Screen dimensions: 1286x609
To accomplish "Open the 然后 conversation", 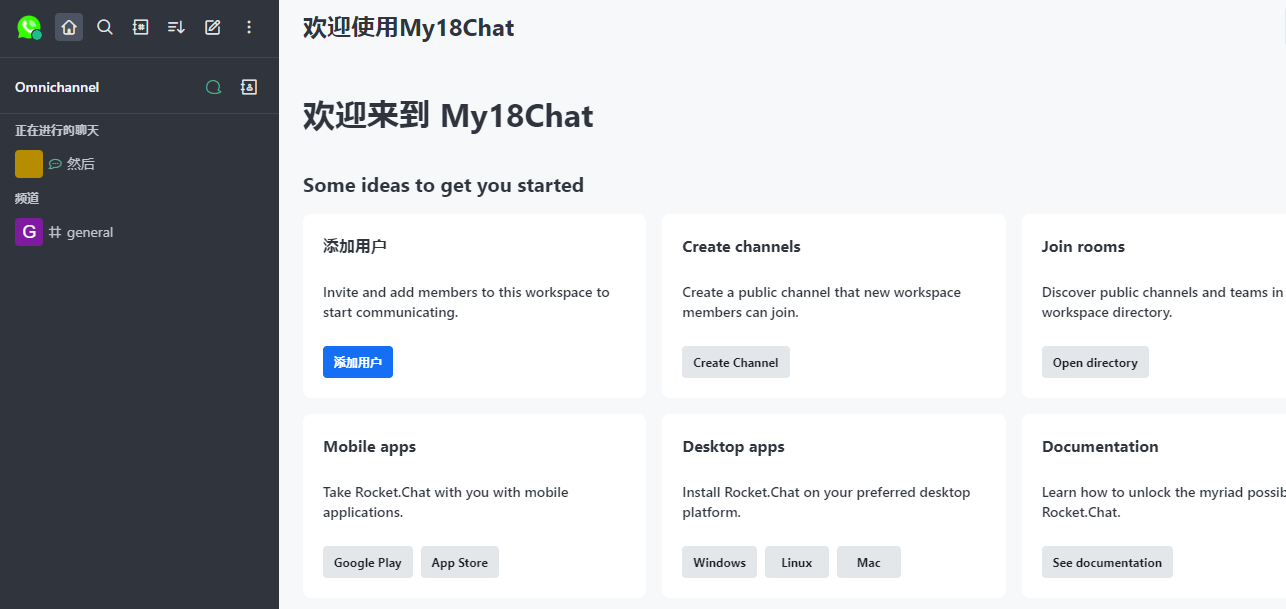I will point(139,164).
